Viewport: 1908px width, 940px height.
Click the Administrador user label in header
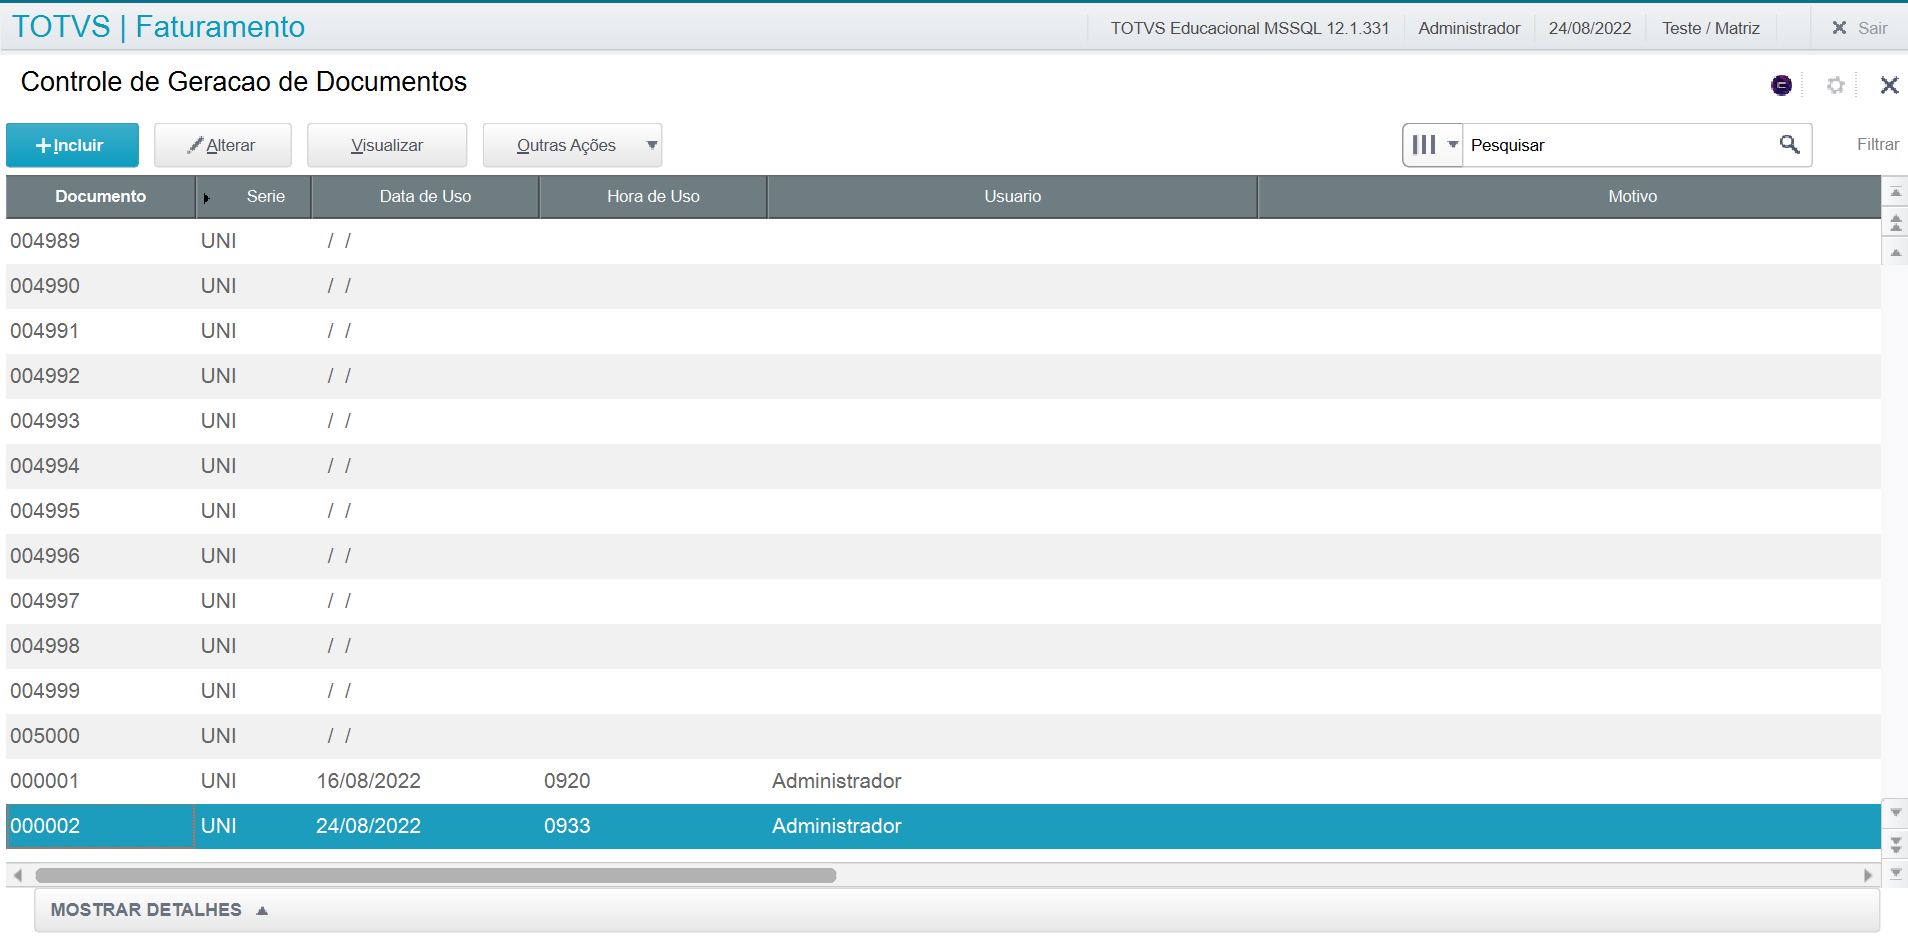point(1469,28)
